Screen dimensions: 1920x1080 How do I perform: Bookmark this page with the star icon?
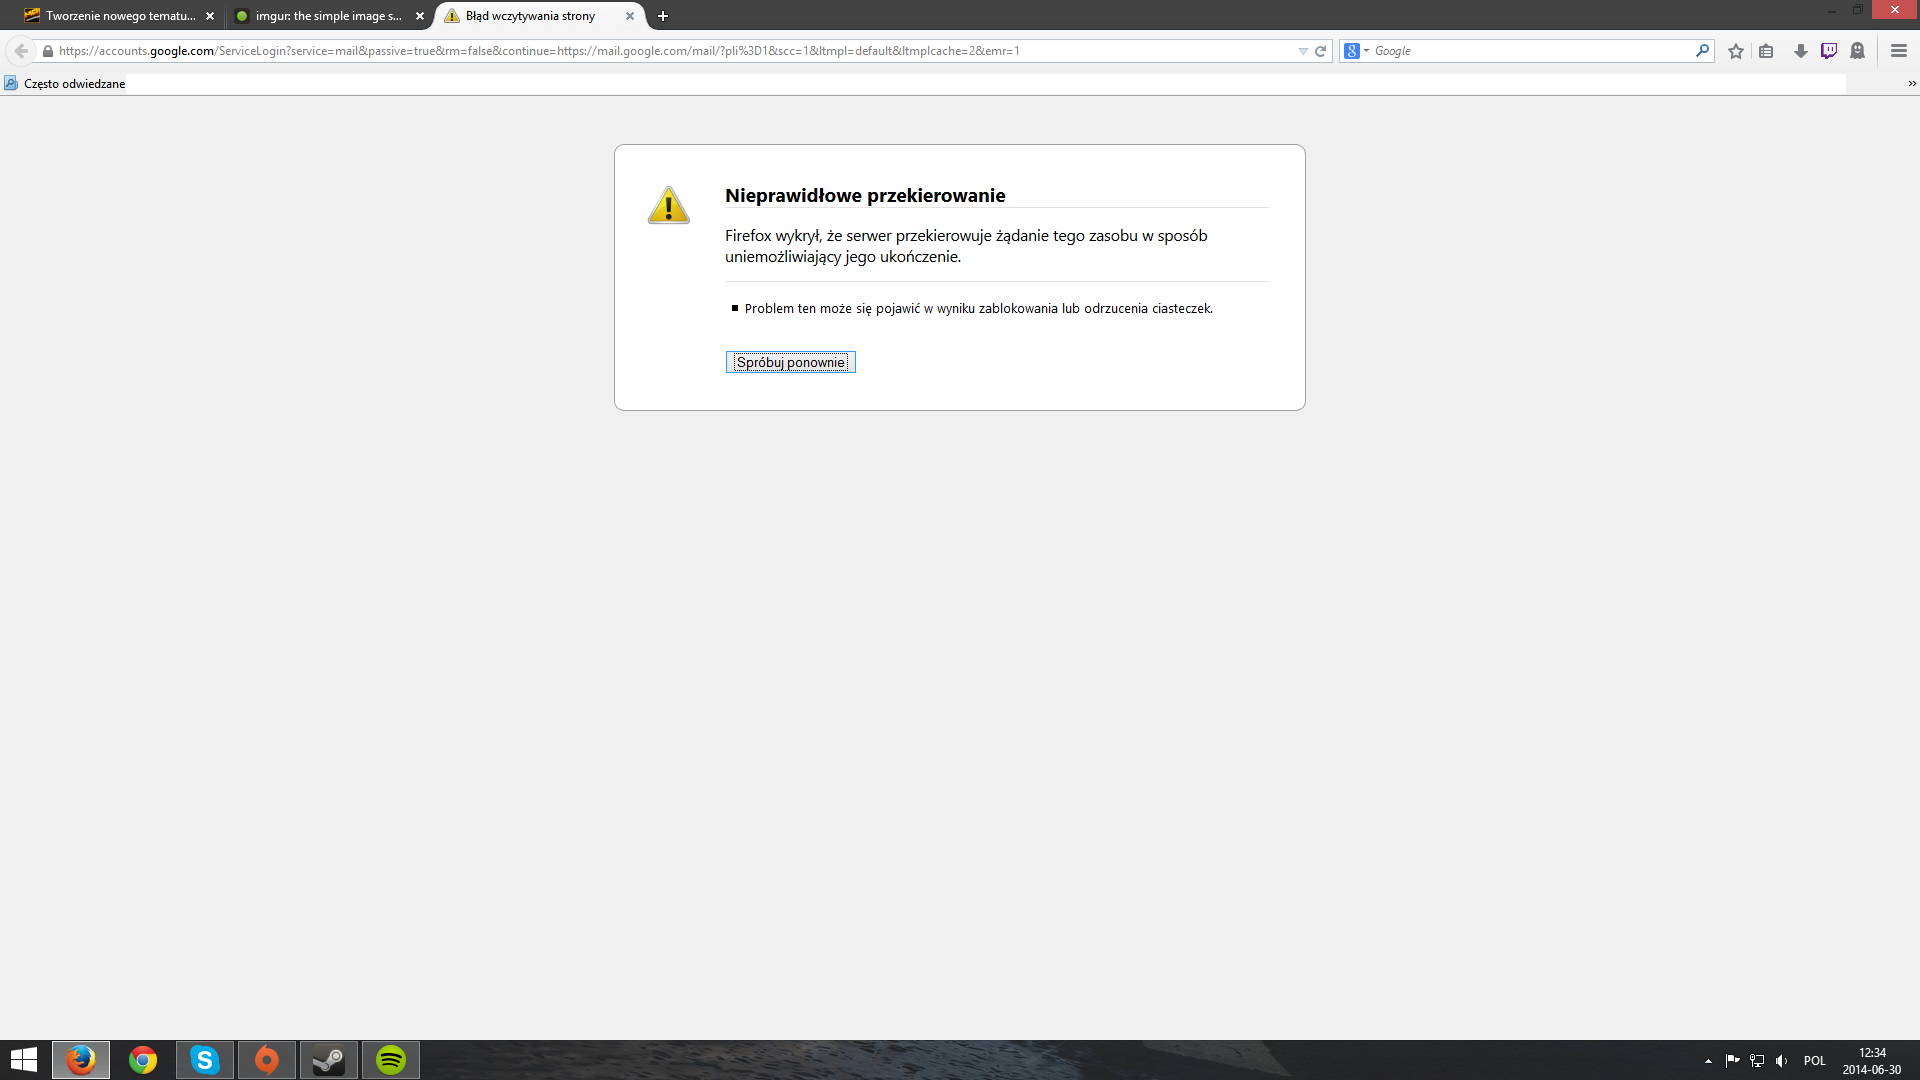click(1736, 51)
